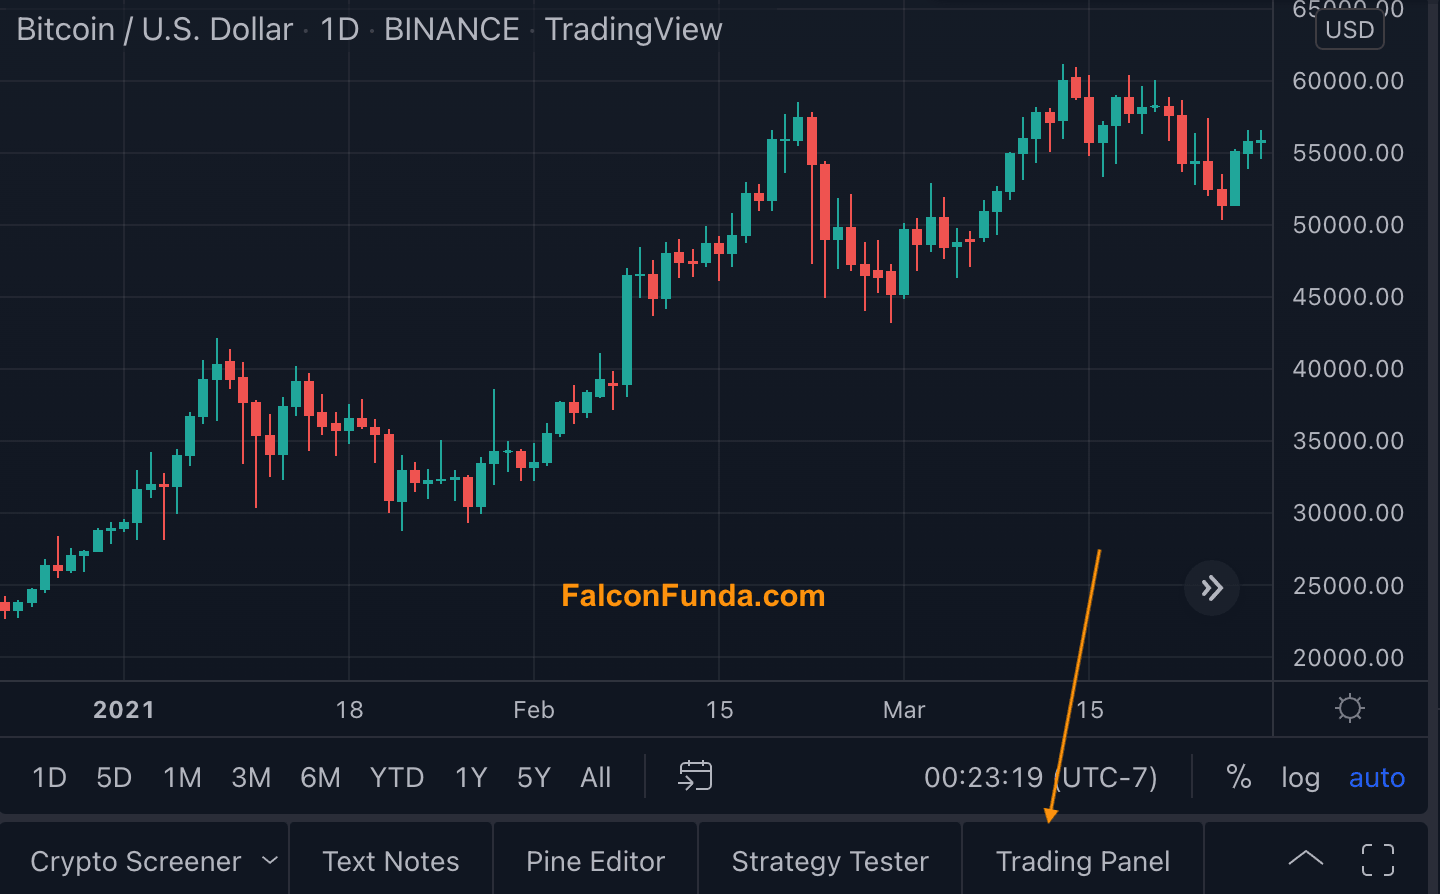
Task: Set the 1D date range
Action: tap(49, 777)
